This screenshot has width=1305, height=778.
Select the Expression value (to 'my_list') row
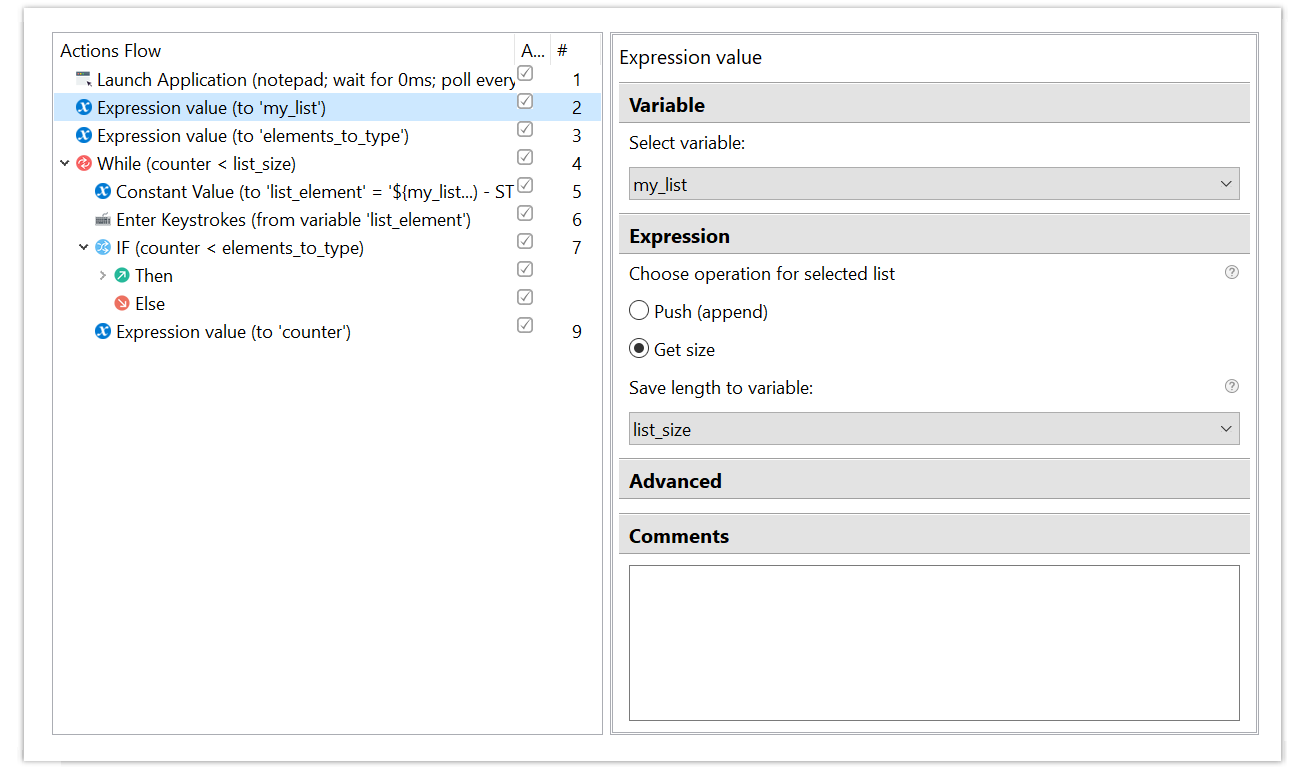coord(327,107)
